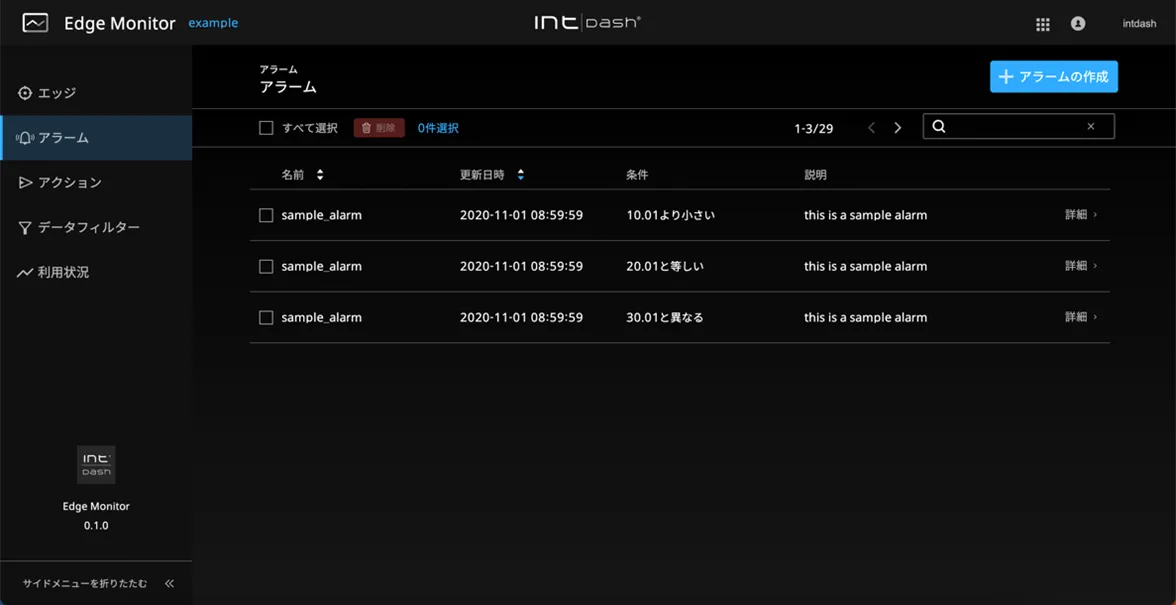Click the small アラーム breadcrumb text

coord(278,70)
